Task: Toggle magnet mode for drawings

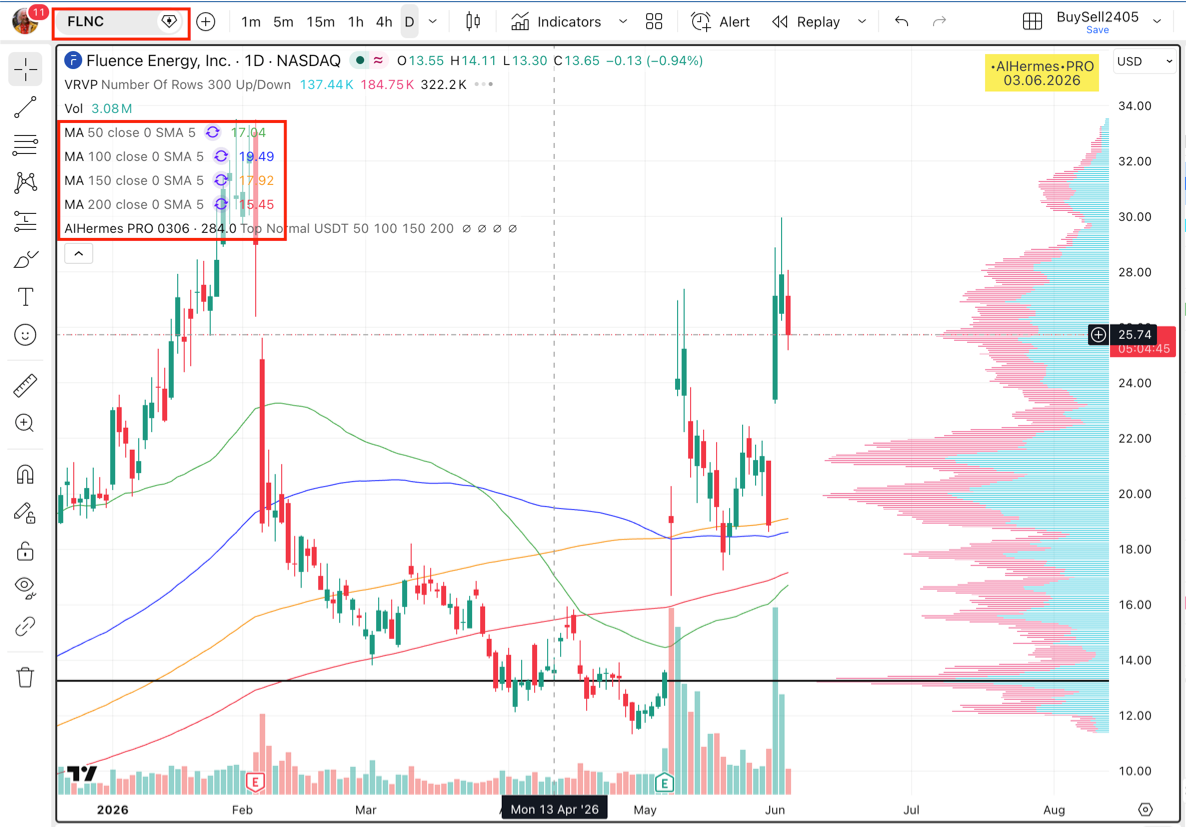Action: point(25,474)
